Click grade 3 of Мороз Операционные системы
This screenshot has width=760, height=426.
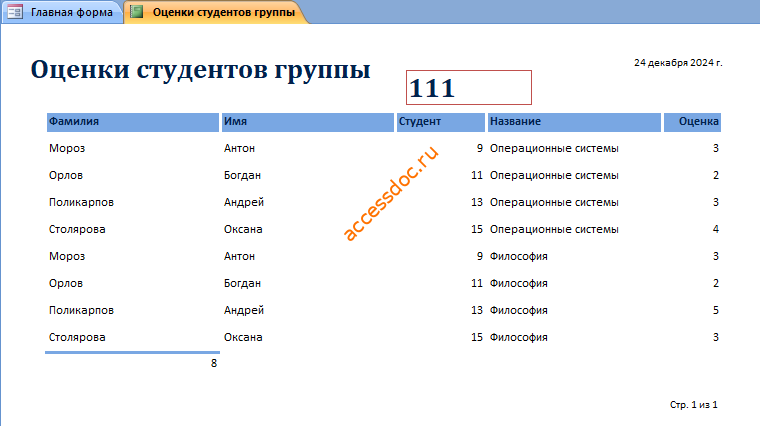(716, 148)
